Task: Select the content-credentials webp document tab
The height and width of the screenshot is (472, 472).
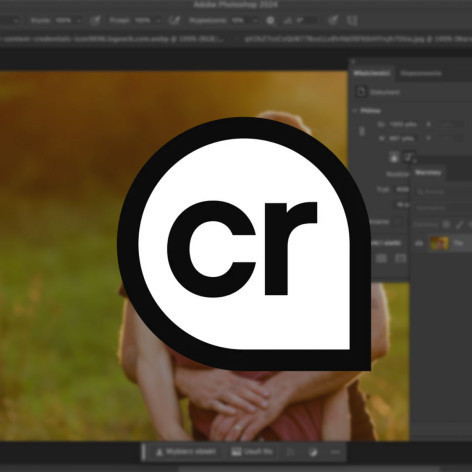Action: [112, 39]
